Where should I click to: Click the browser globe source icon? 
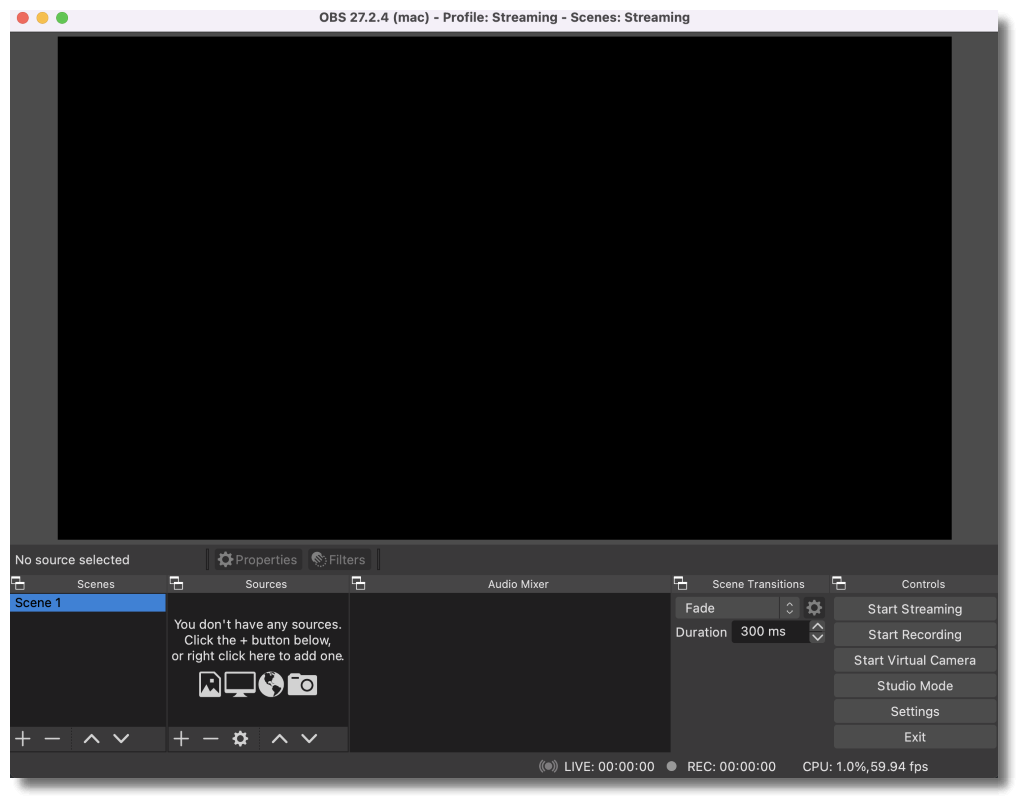click(x=271, y=684)
